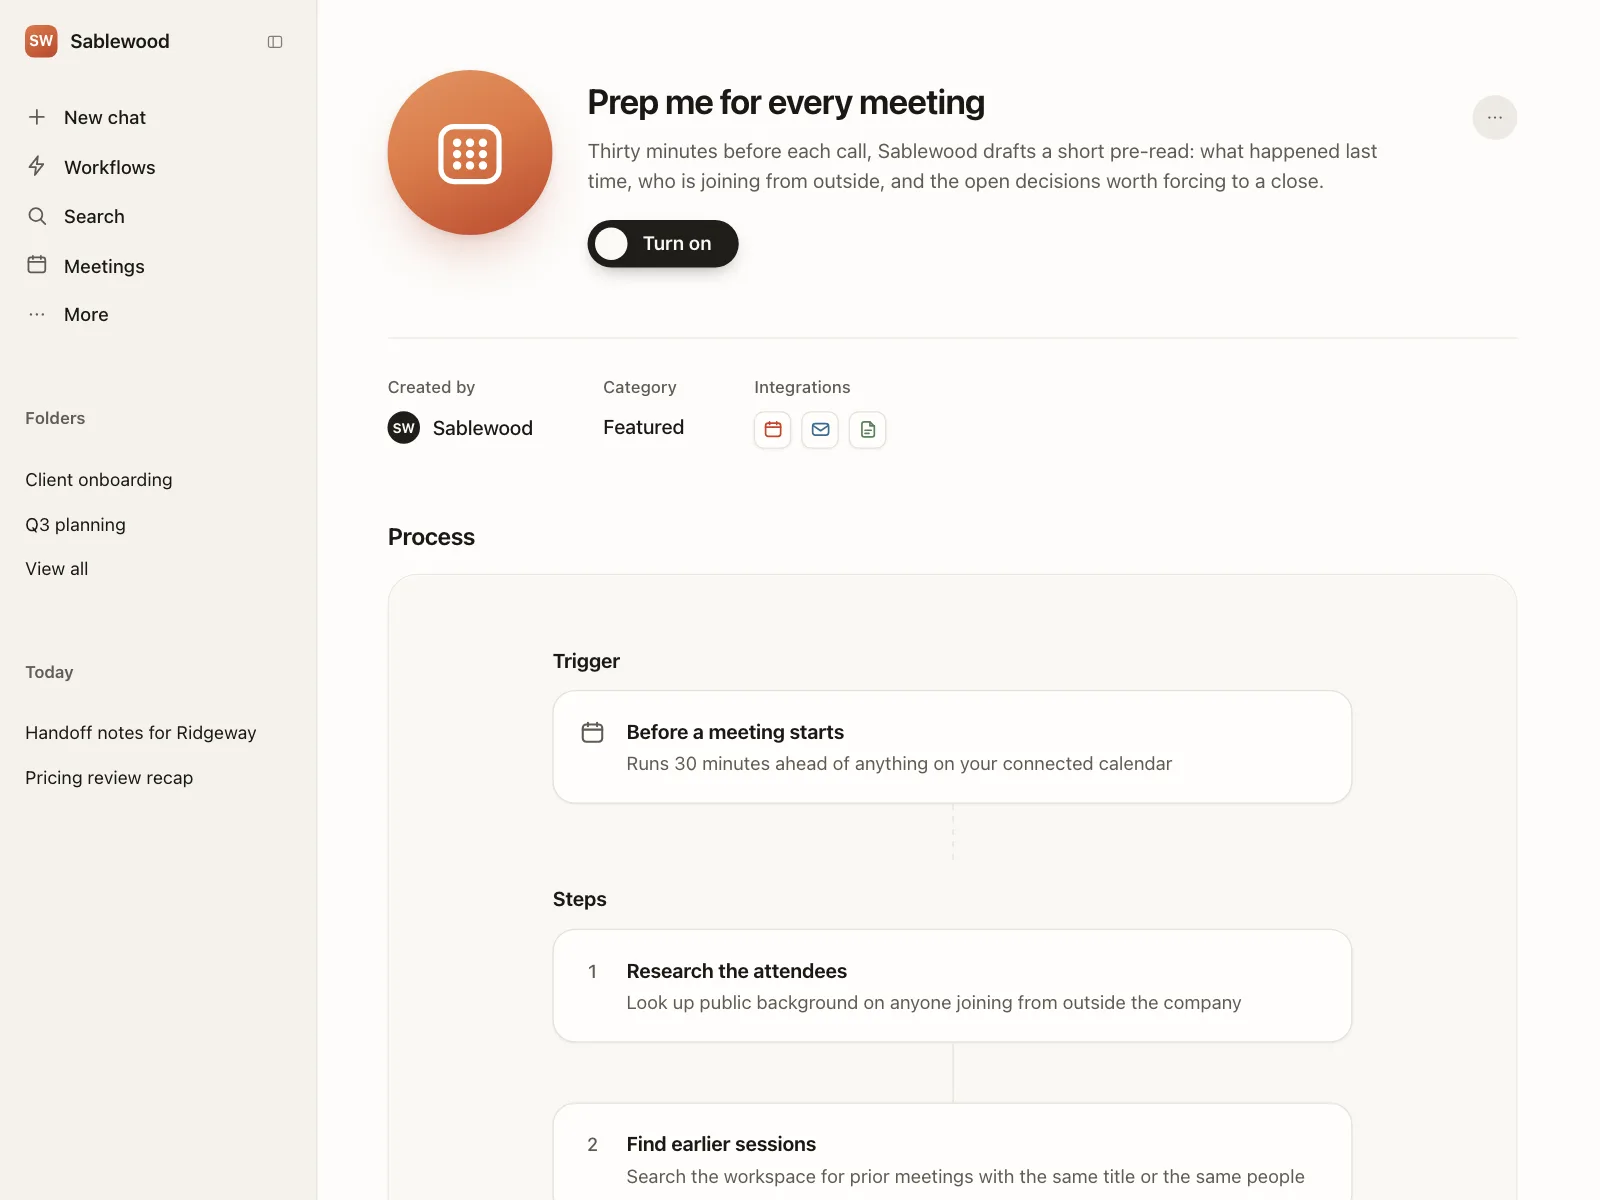
Task: Click the New chat plus icon
Action: (37, 117)
